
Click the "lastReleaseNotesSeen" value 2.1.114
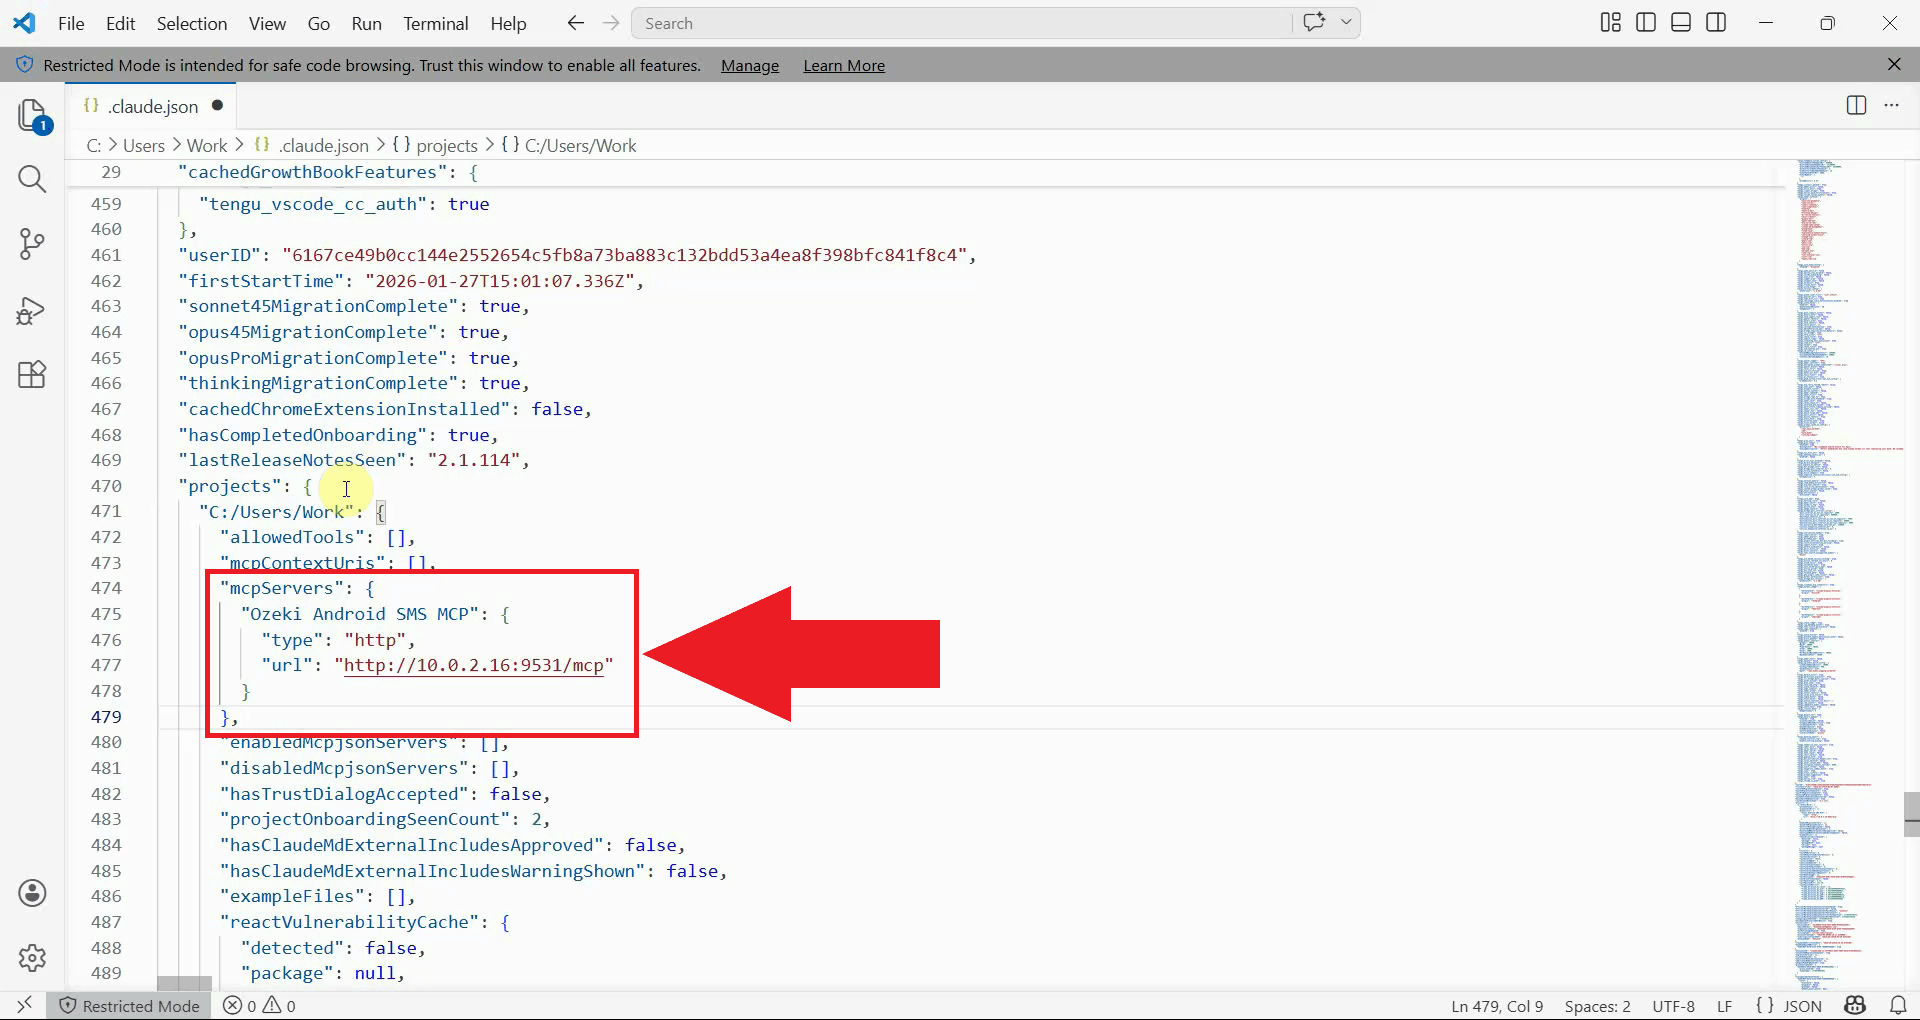474,460
